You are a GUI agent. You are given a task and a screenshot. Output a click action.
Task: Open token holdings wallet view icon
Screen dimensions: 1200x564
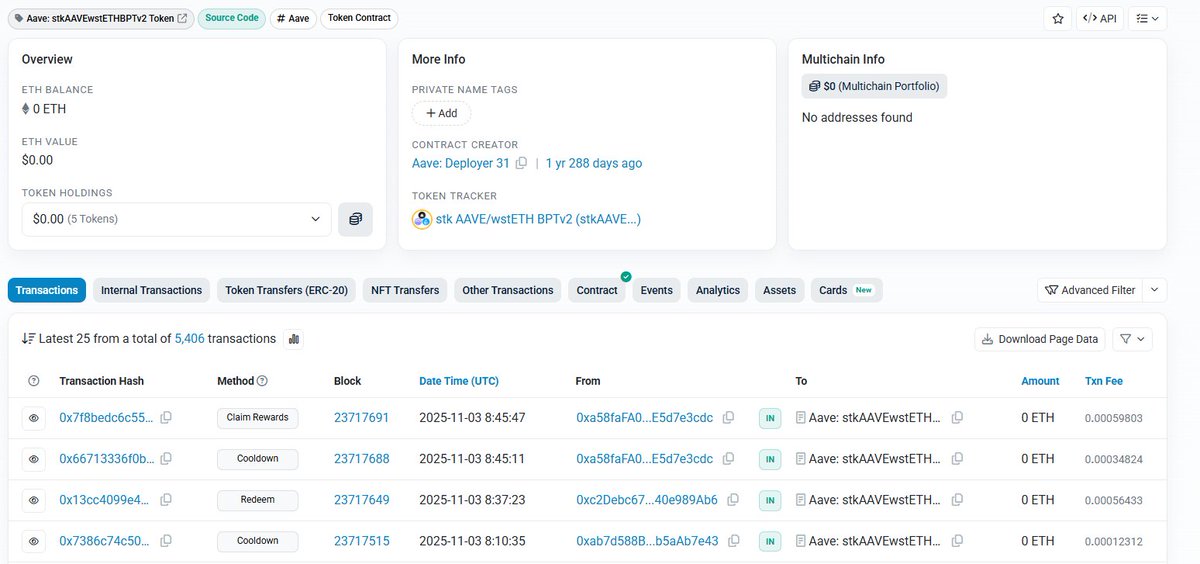pyautogui.click(x=355, y=218)
